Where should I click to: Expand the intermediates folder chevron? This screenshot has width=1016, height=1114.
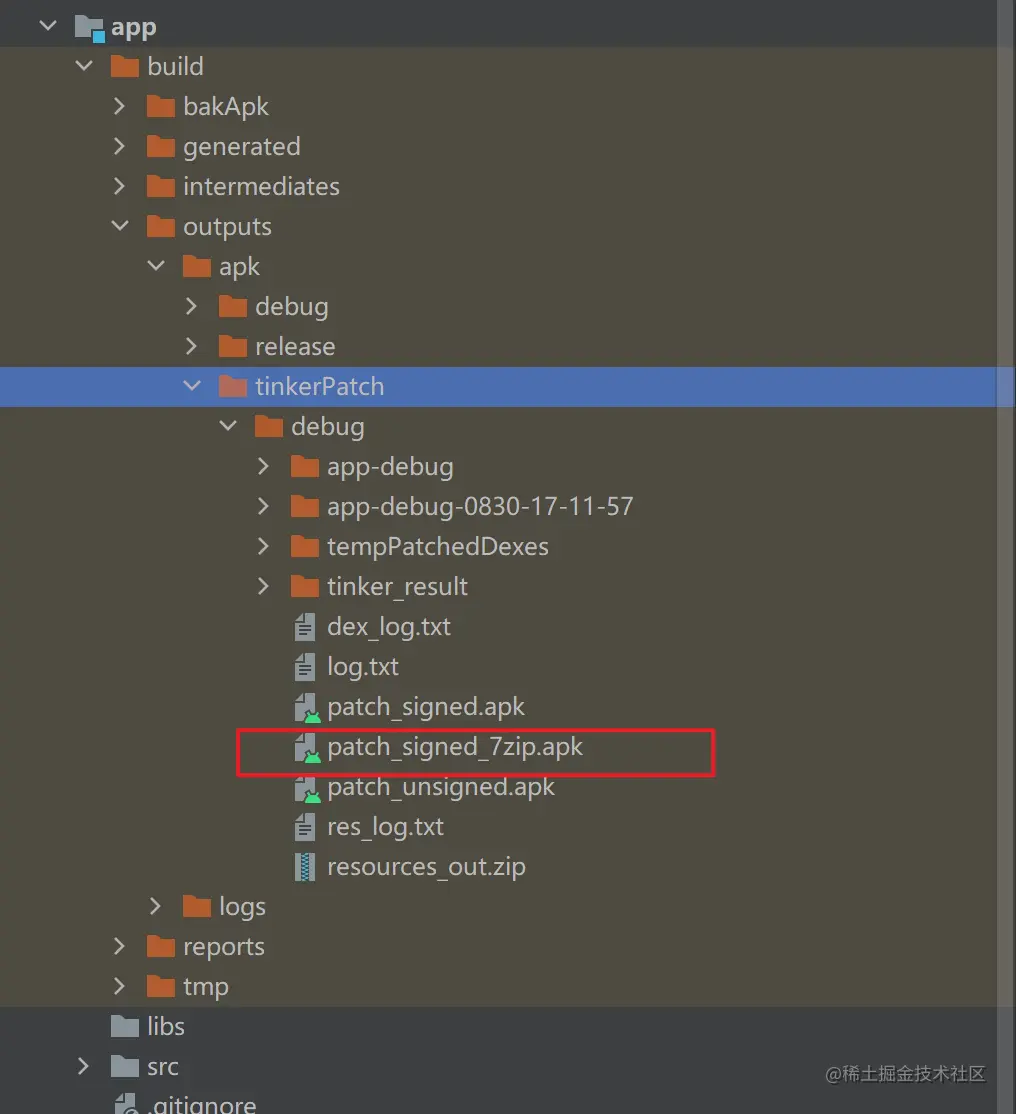[x=119, y=186]
